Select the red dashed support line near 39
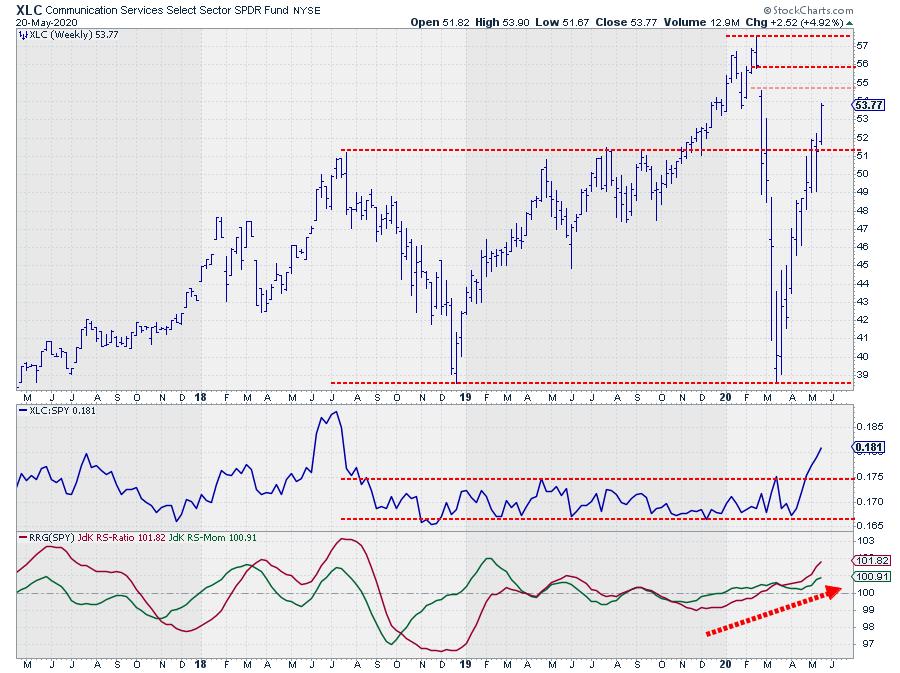The height and width of the screenshot is (673, 900). tap(590, 382)
